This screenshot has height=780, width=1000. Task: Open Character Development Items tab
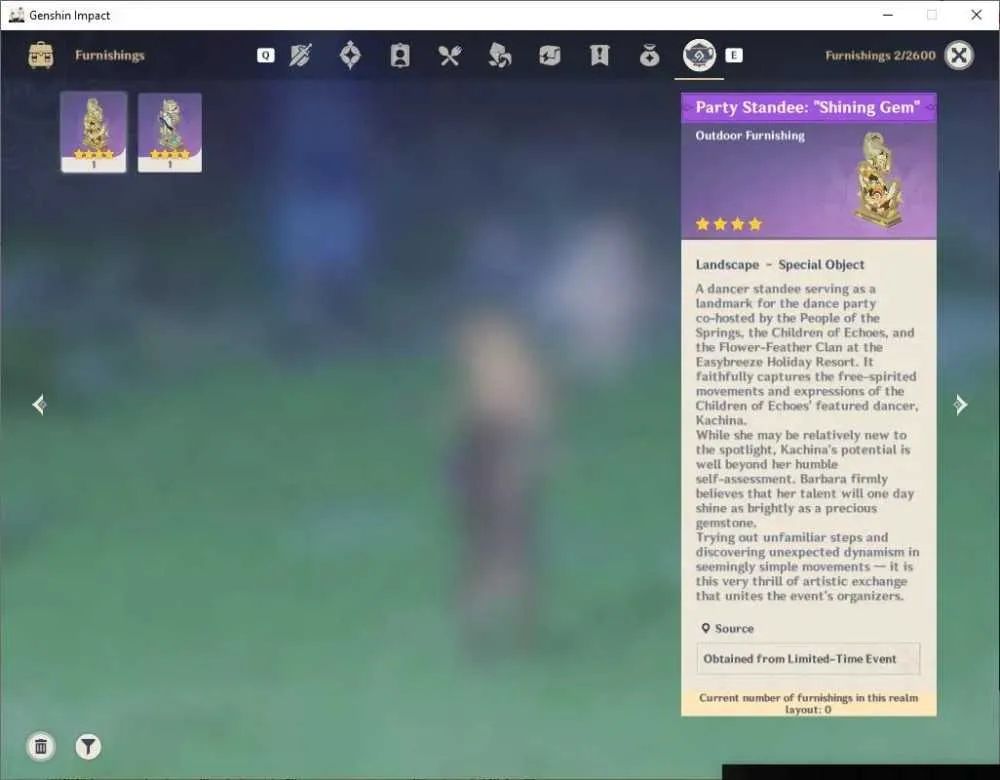[400, 55]
